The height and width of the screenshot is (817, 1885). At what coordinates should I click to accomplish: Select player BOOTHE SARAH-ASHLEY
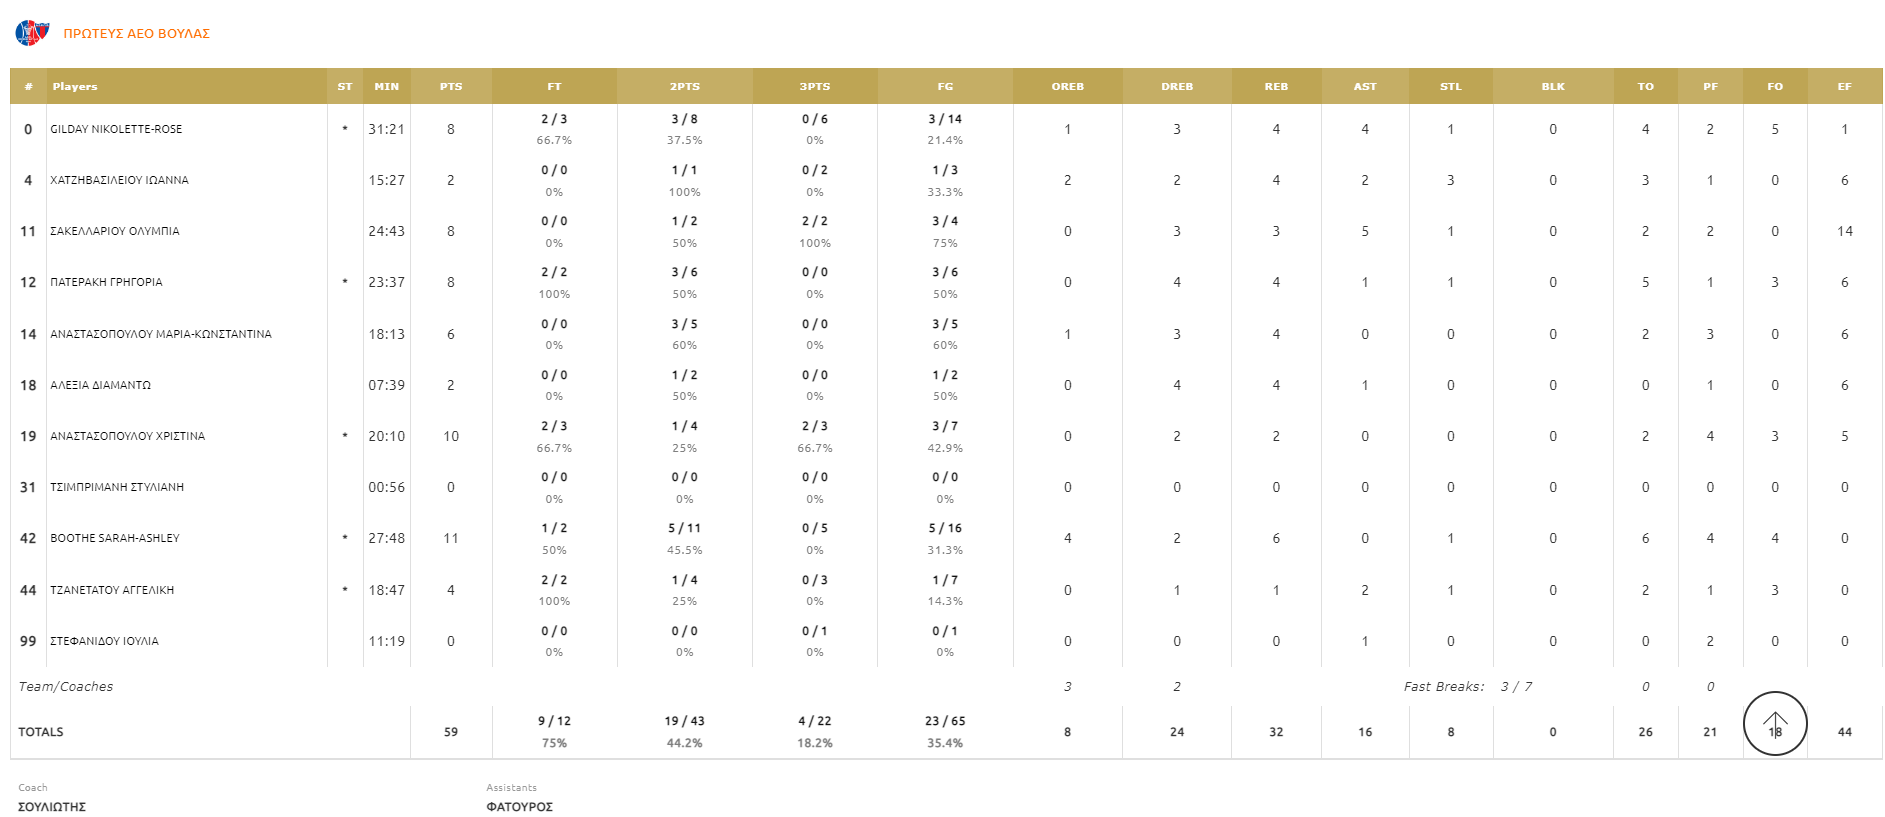(x=115, y=538)
